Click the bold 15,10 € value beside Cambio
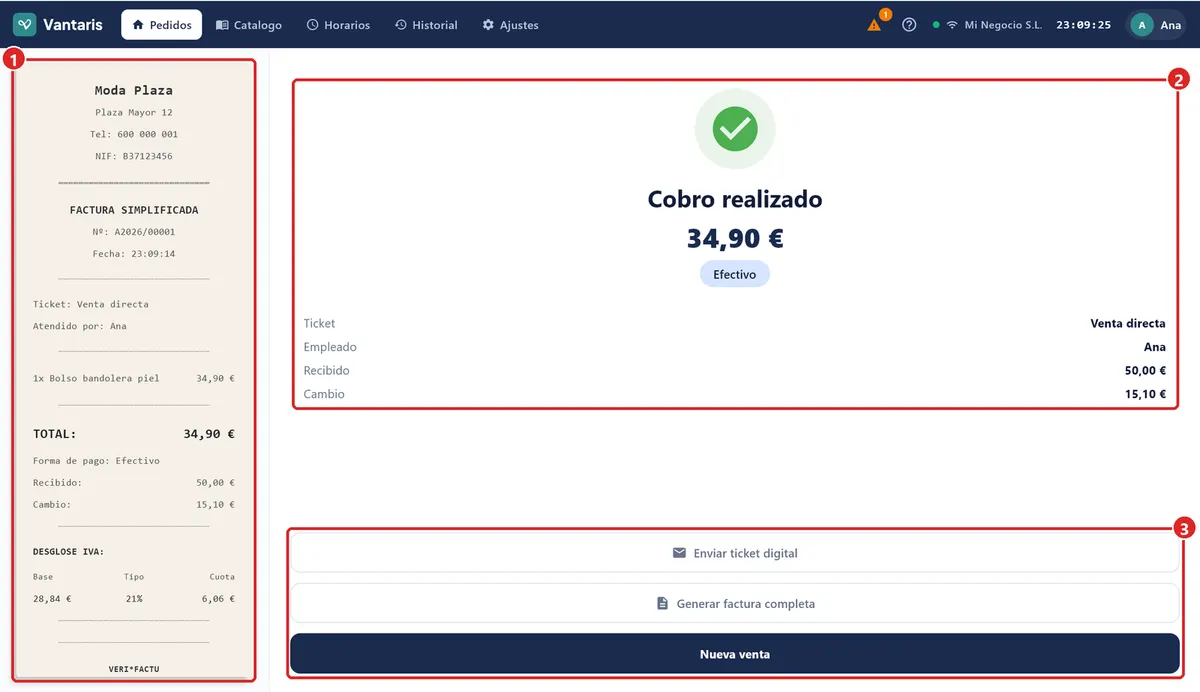This screenshot has height=692, width=1200. pyautogui.click(x=1145, y=394)
